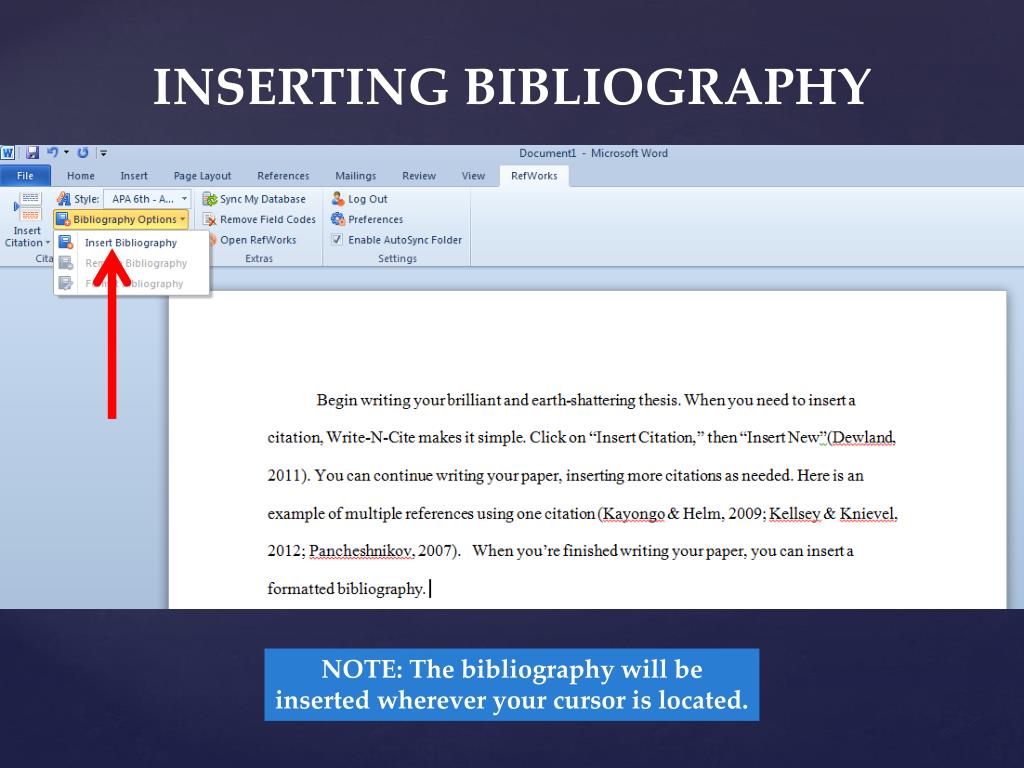The width and height of the screenshot is (1024, 768).
Task: Click the Remove Bibliography menu icon
Action: (66, 263)
